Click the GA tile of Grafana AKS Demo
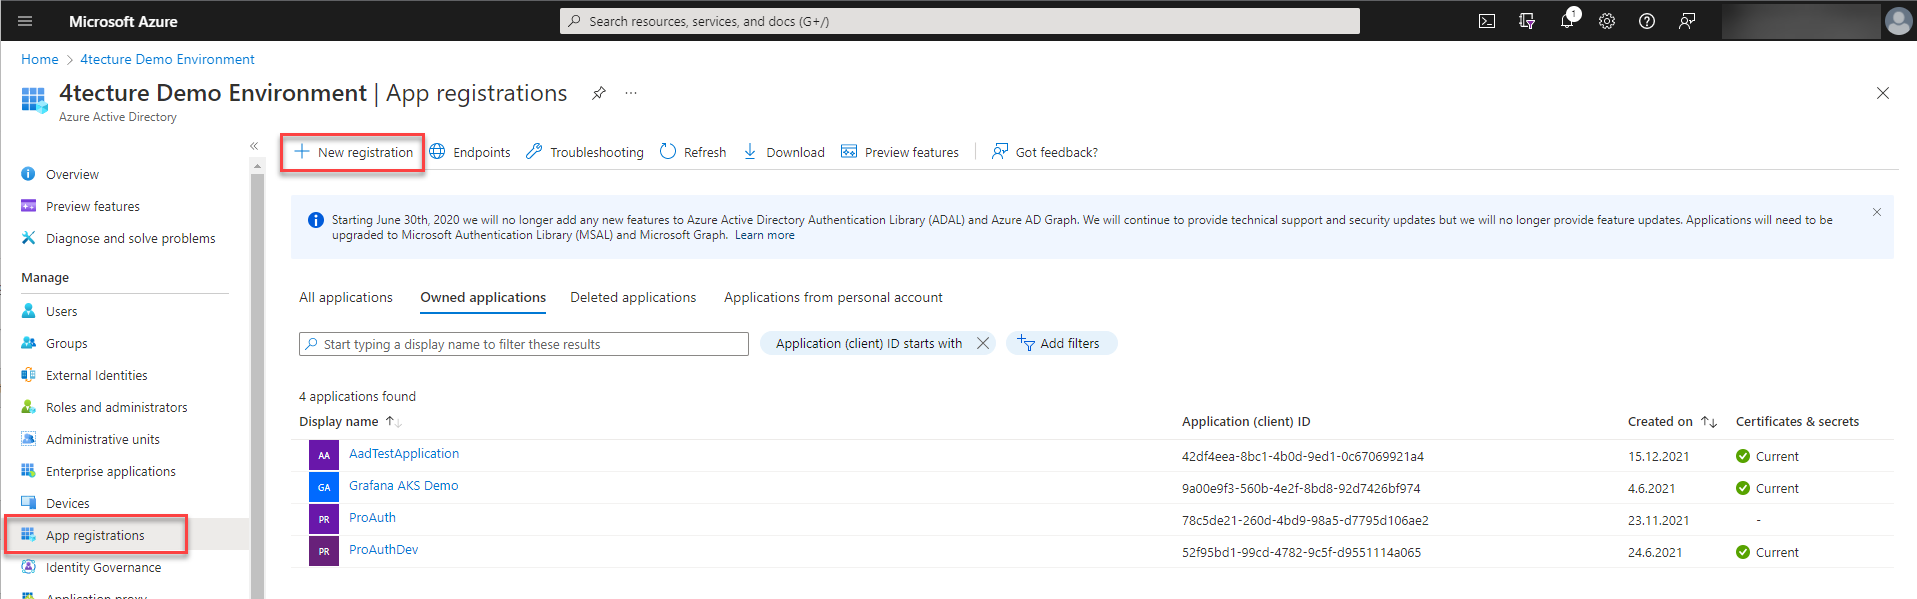Viewport: 1917px width, 599px height. [324, 487]
